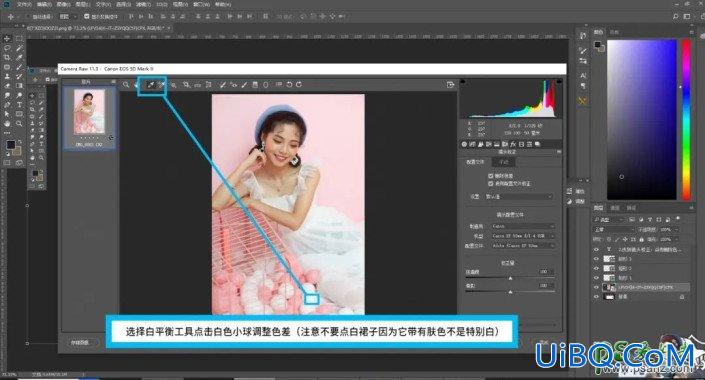Select Photoshop Type tool
The height and width of the screenshot is (380, 705).
click(19, 104)
